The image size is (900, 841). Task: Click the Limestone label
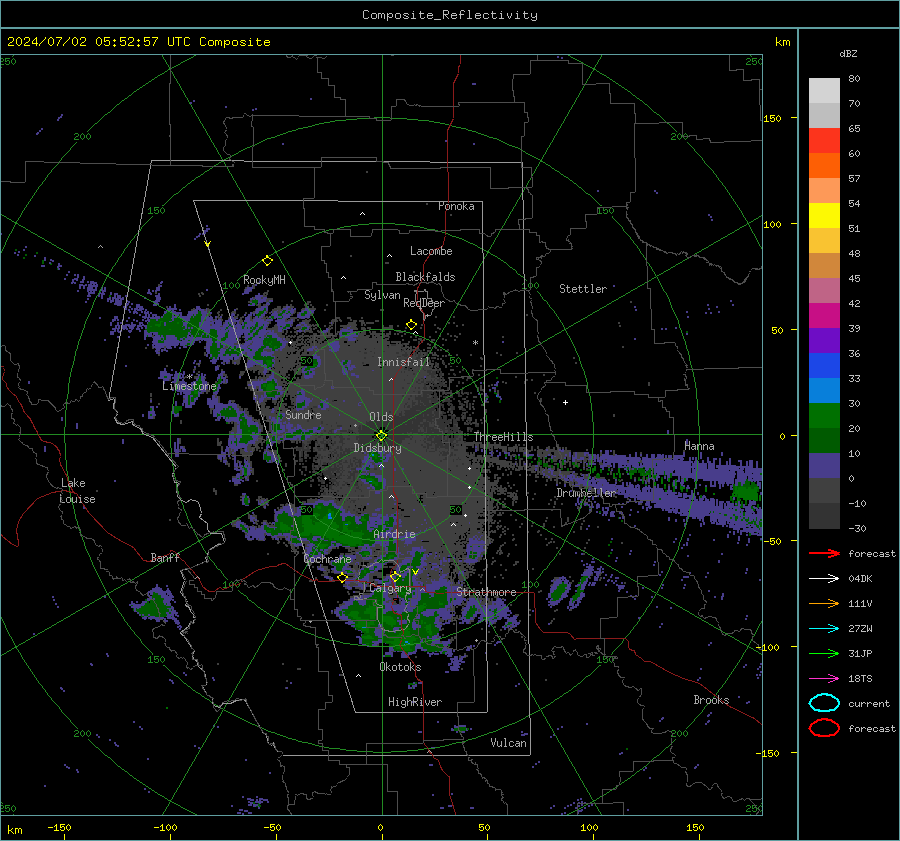click(189, 386)
